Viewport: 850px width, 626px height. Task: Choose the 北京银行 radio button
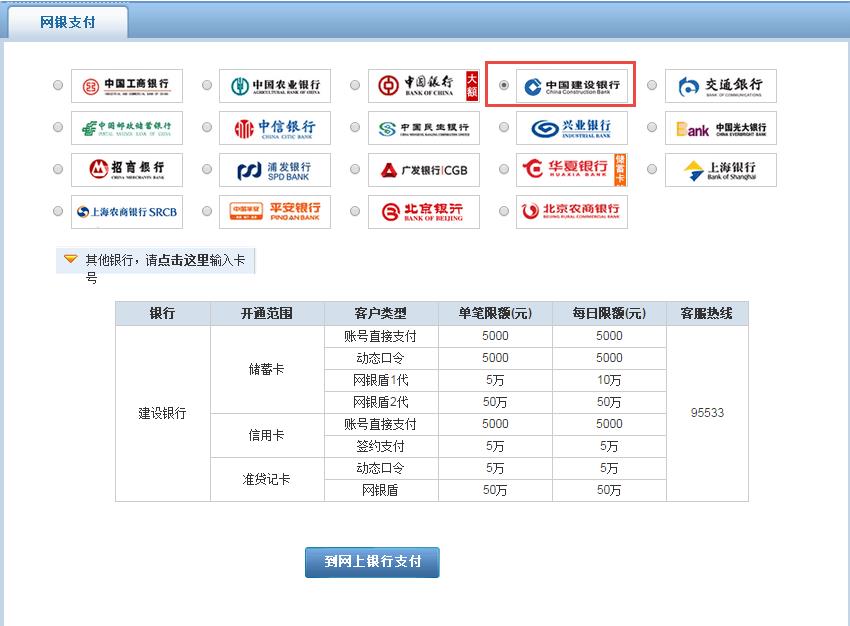[x=355, y=211]
